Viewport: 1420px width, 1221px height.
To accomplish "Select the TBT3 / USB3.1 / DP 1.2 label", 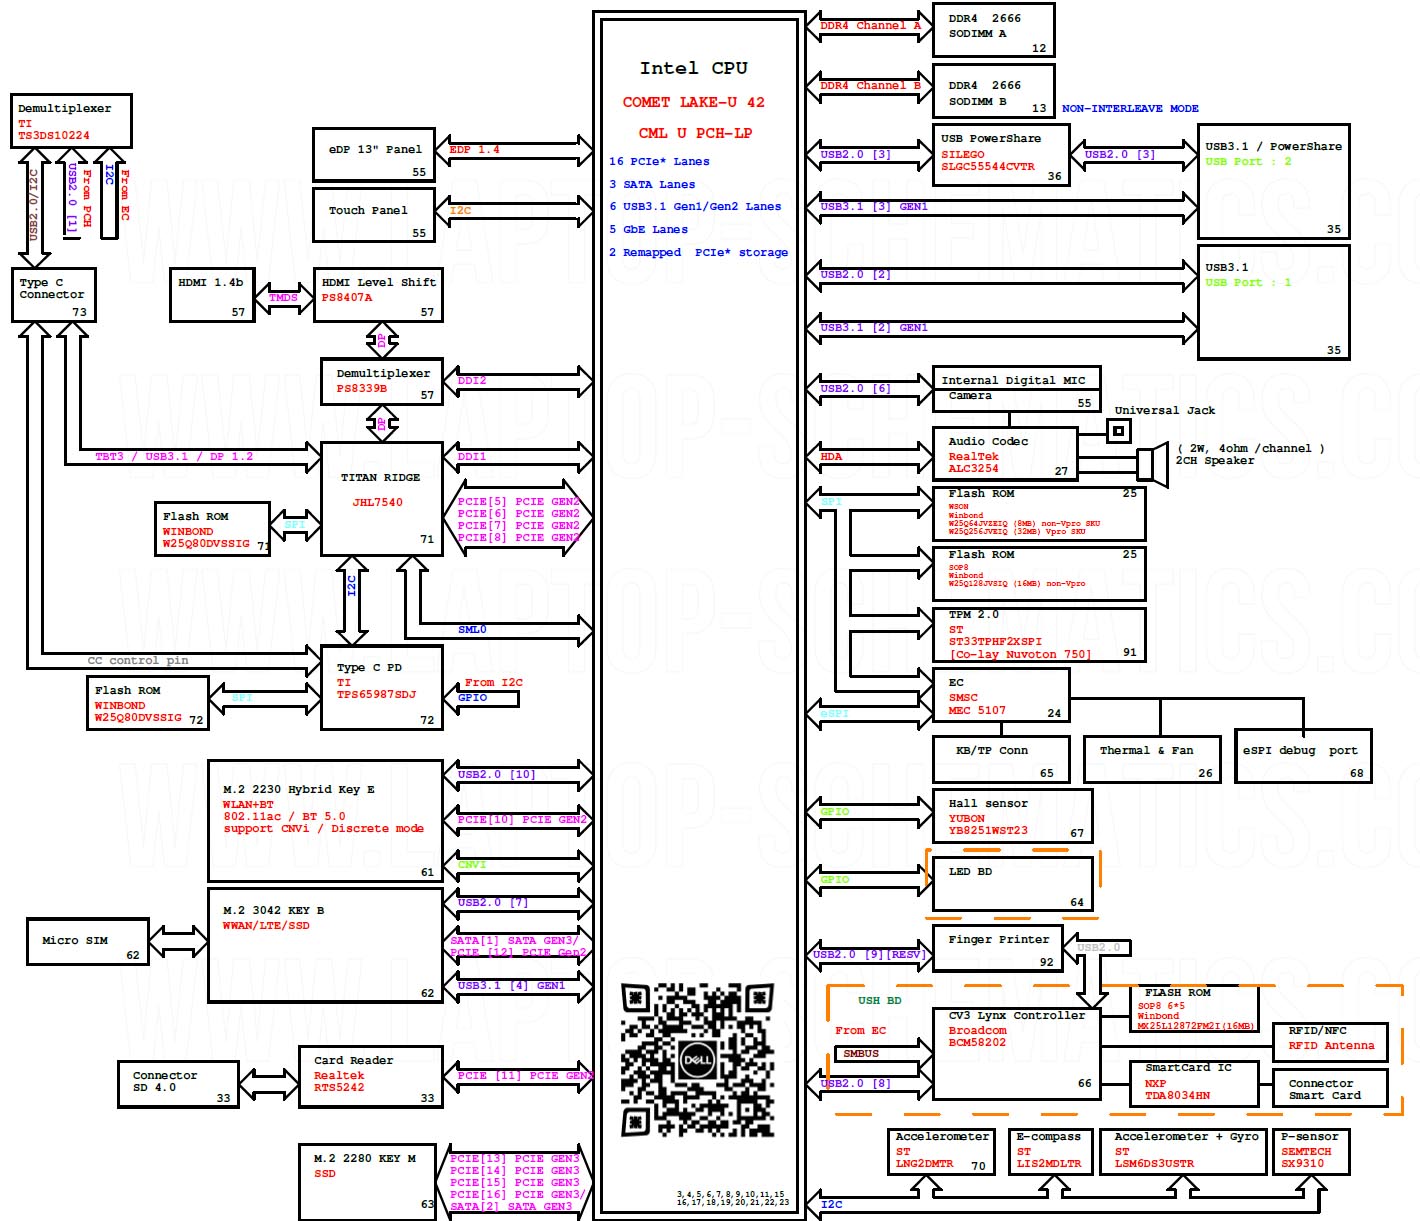I will point(174,457).
